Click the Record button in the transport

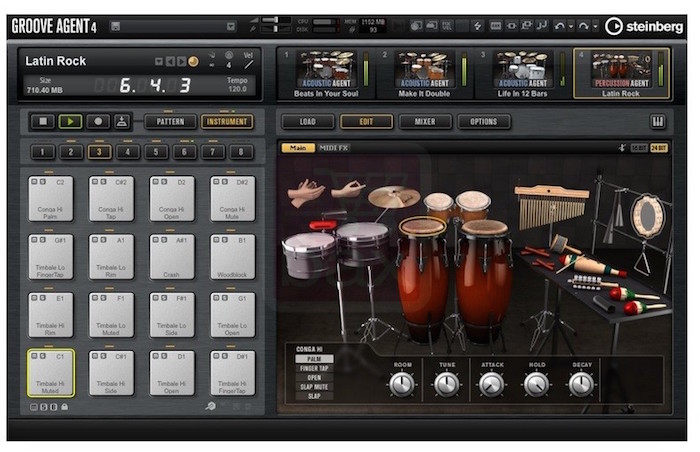click(98, 121)
